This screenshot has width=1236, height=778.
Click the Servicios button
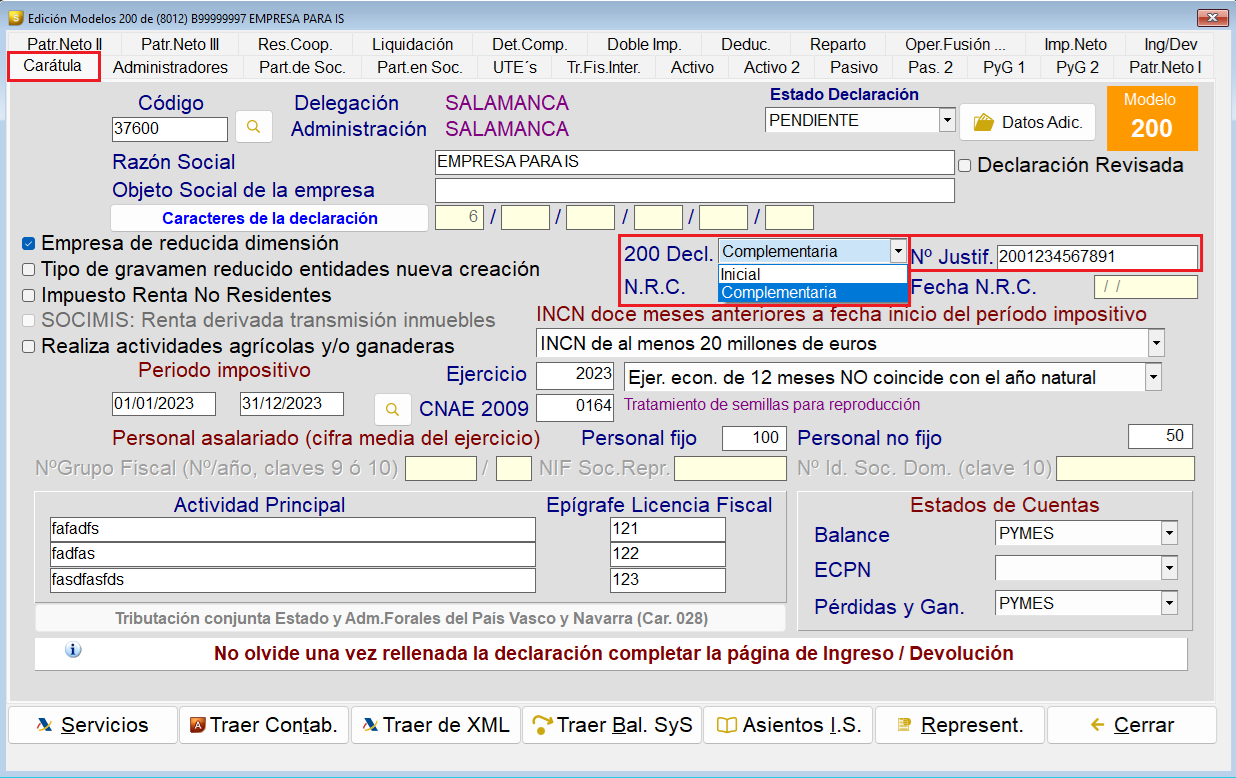coord(92,725)
